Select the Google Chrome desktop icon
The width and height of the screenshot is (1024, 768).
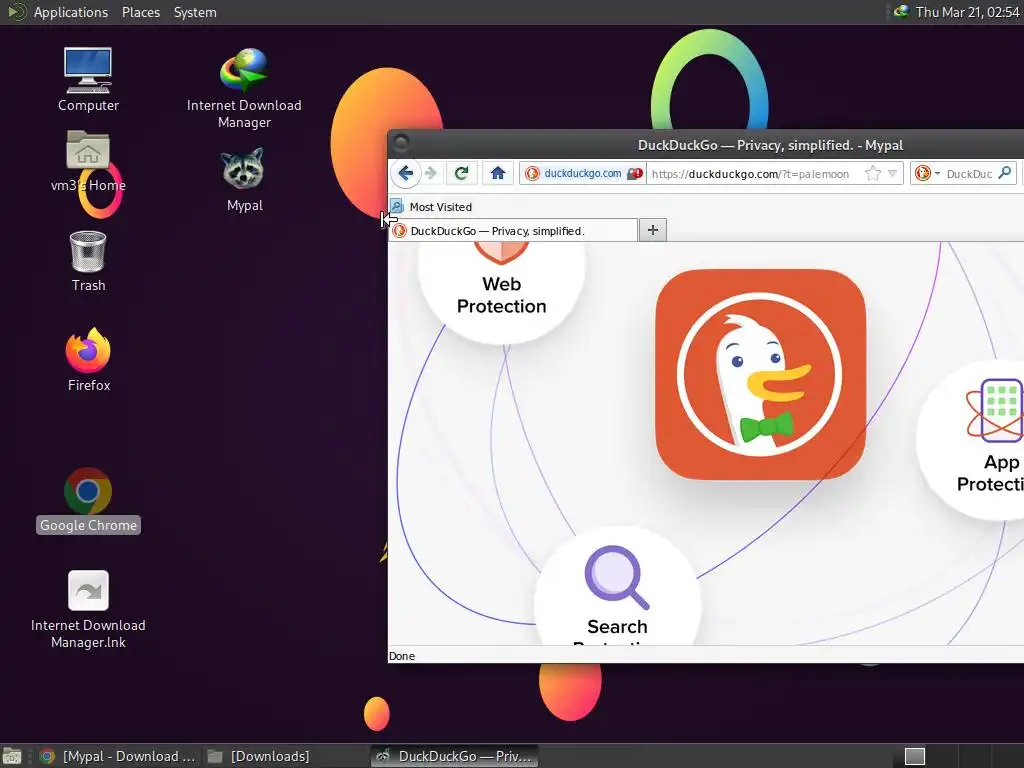(88, 501)
